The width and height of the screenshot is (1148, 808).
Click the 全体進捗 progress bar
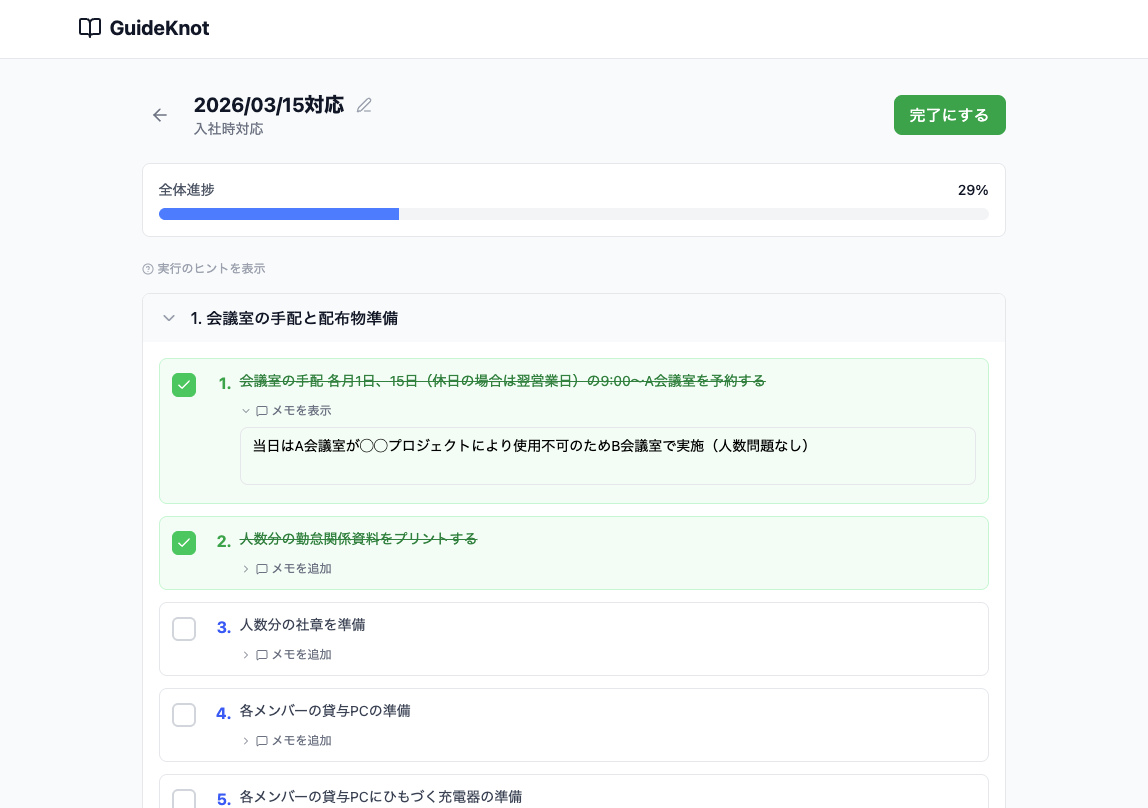click(x=573, y=214)
